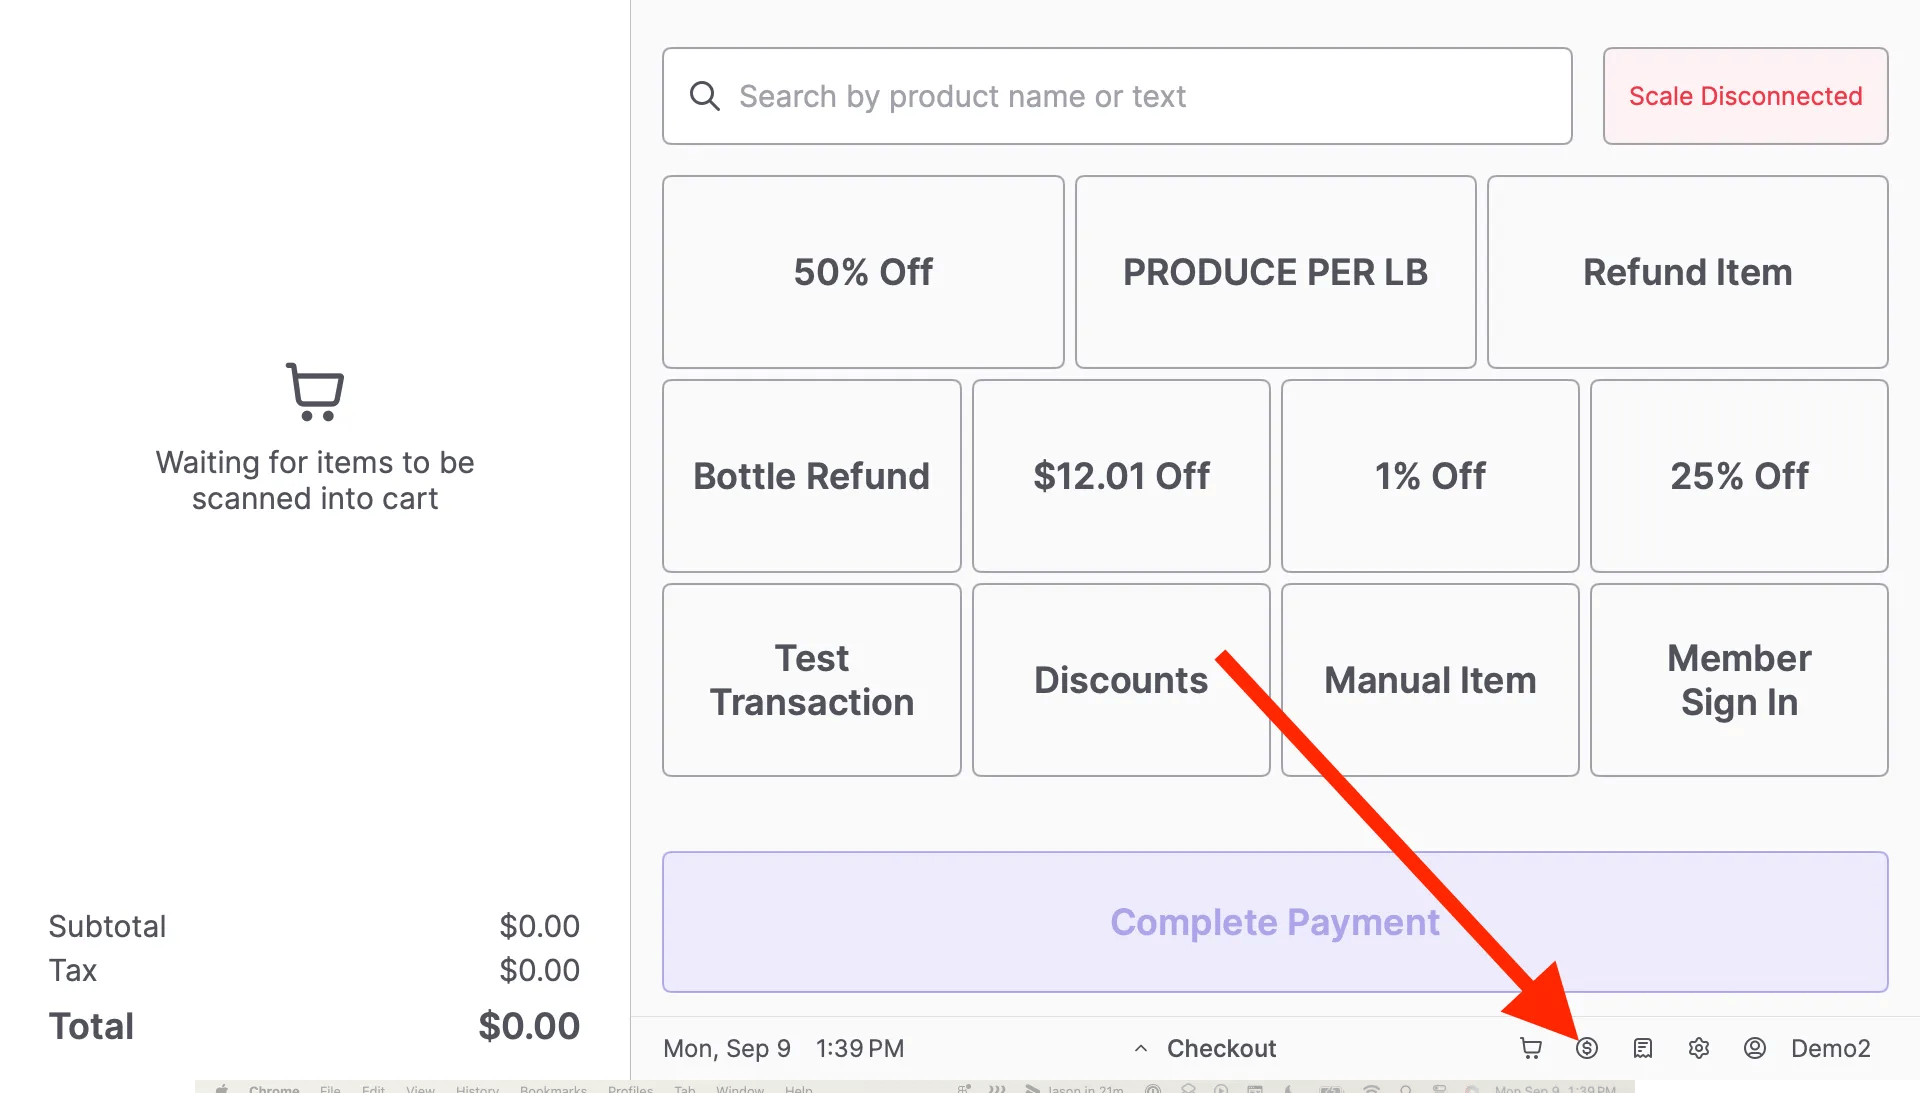
Task: Apply the $12.01 Off discount
Action: pos(1121,476)
